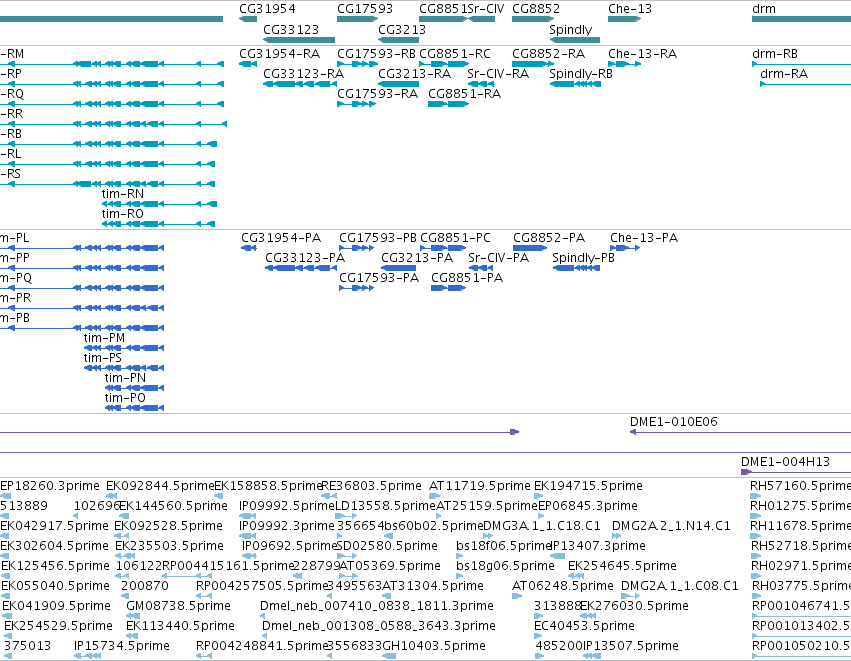851x661 pixels.
Task: Click the IP13507.5prime EST
Action: pyautogui.click(x=592, y=656)
